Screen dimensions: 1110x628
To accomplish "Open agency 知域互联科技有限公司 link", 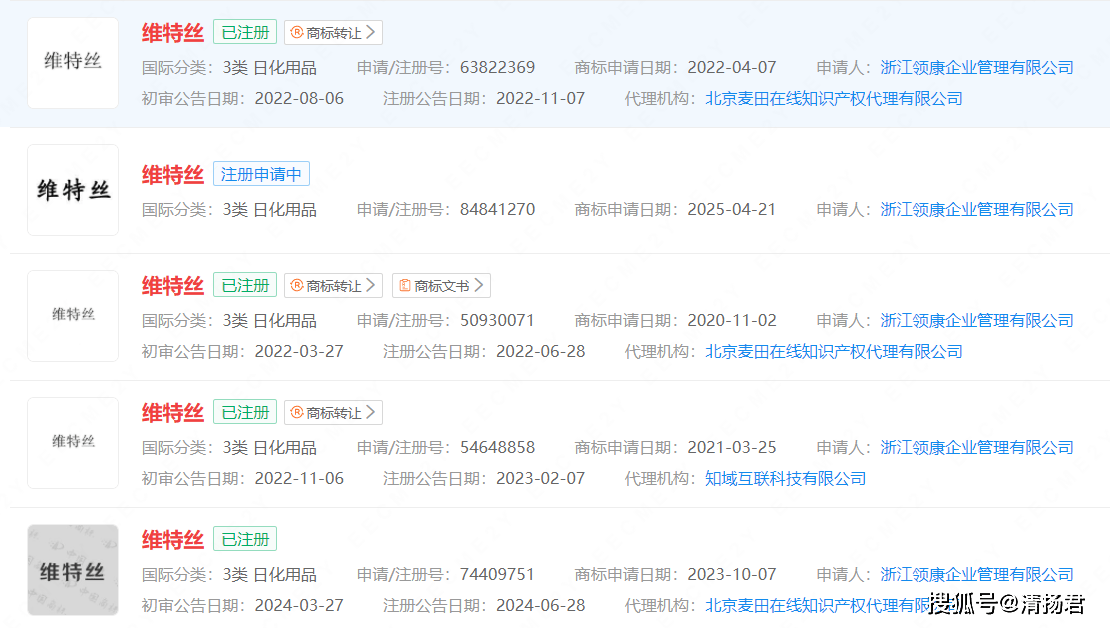I will click(786, 479).
